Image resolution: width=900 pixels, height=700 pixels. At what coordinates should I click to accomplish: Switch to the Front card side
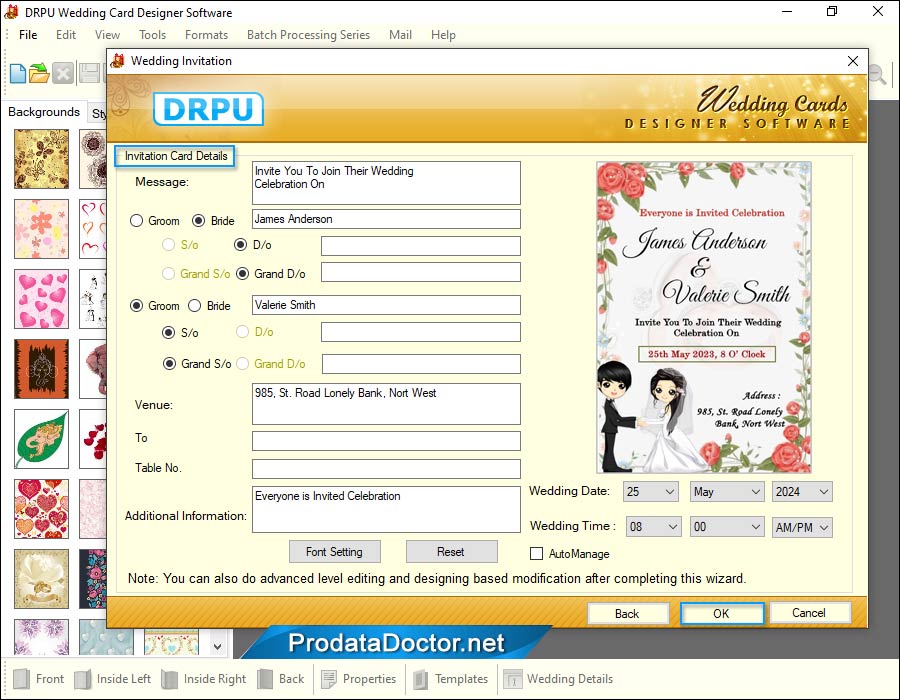pyautogui.click(x=38, y=679)
